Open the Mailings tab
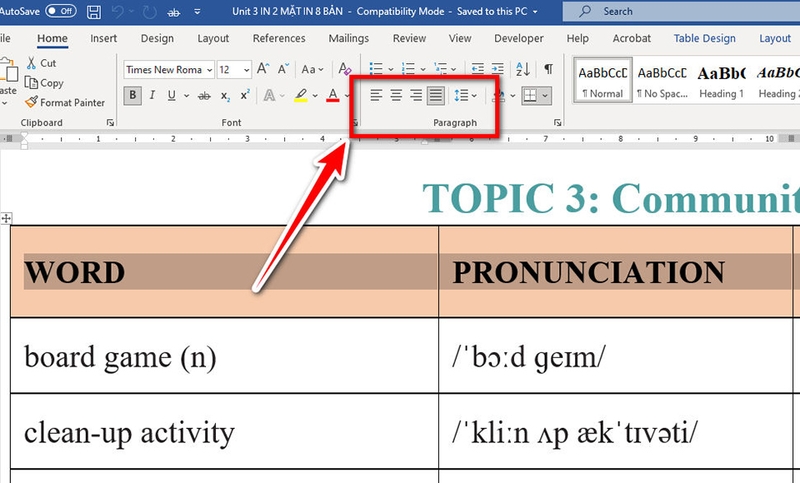 click(x=348, y=38)
